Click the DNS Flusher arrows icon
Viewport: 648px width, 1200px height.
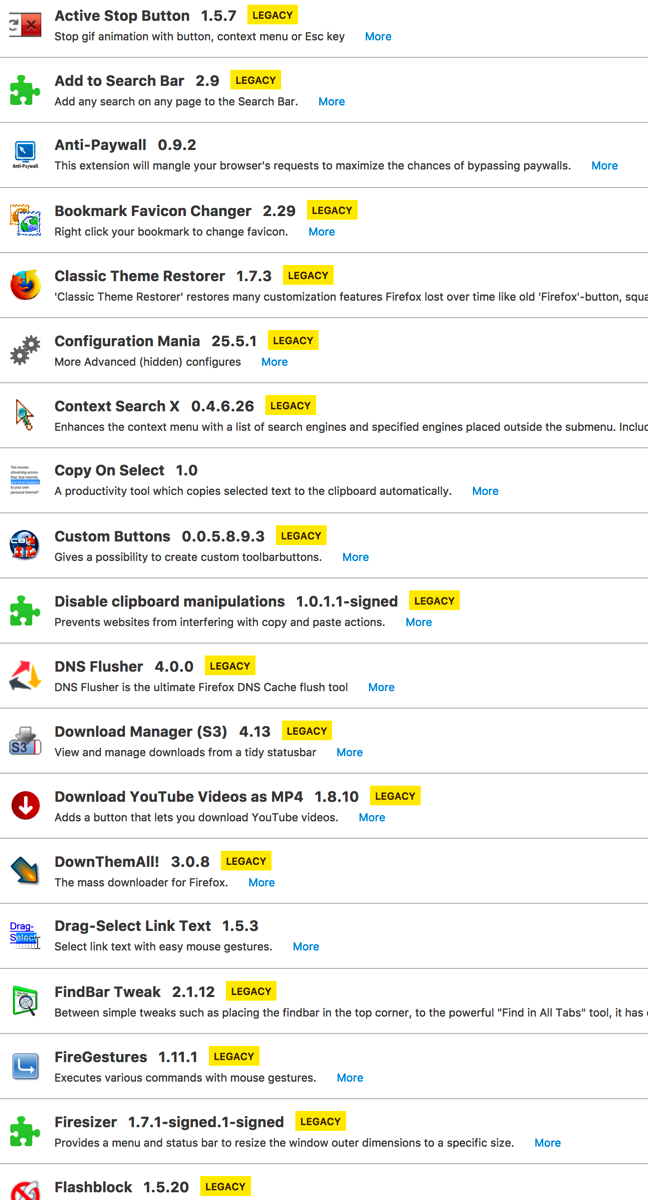[24, 676]
